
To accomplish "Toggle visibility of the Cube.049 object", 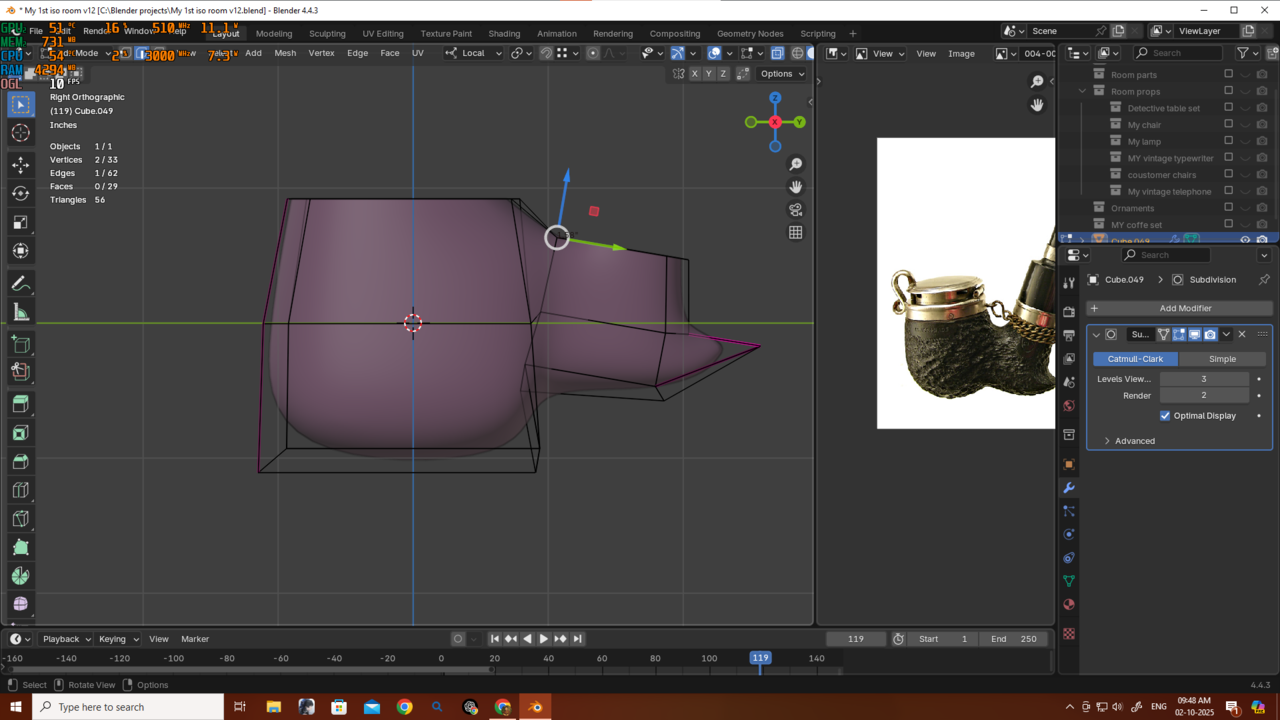I will tap(1245, 240).
